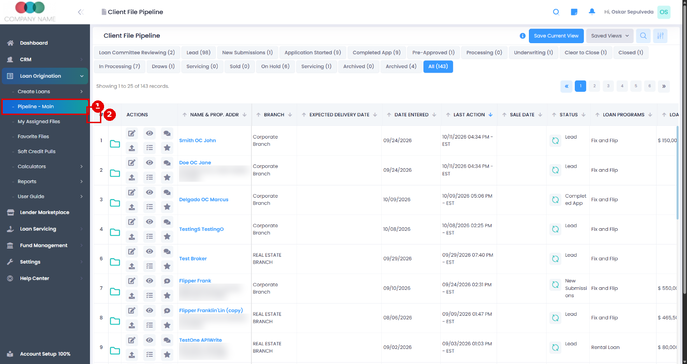Screen dimensions: 687x364
Task: Open Lender Marketplace in sidebar
Action: coord(45,212)
